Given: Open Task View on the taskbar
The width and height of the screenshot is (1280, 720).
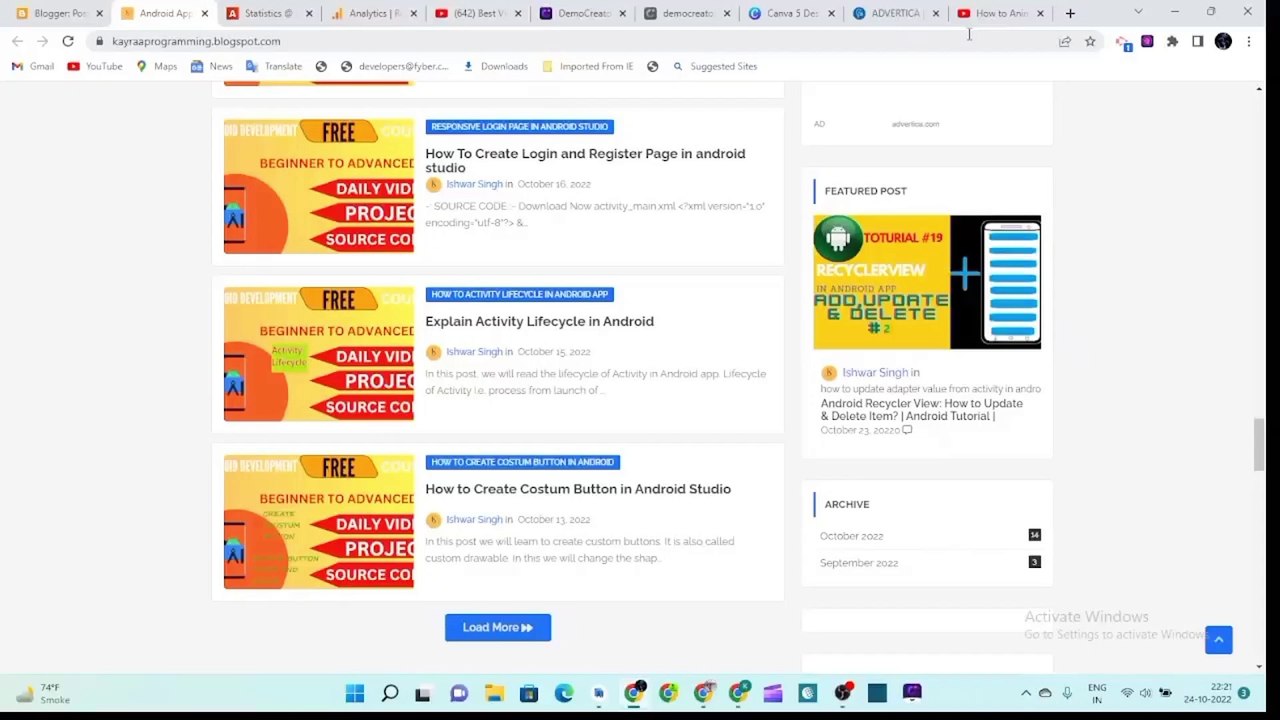Looking at the screenshot, I should pyautogui.click(x=423, y=693).
